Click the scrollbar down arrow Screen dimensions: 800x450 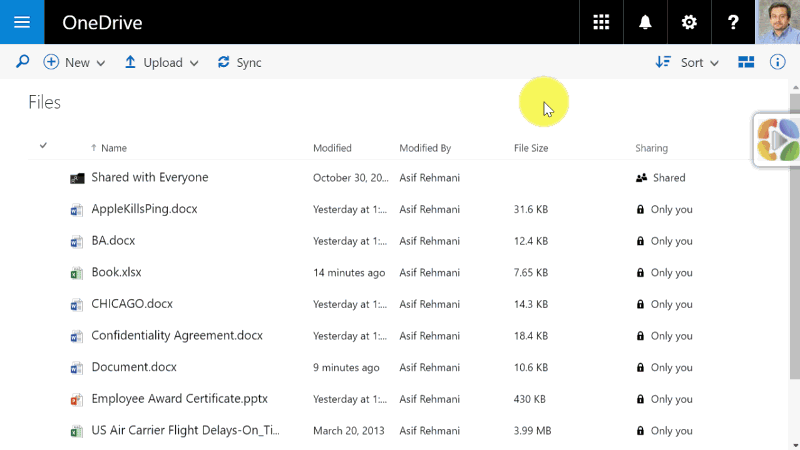coord(795,445)
